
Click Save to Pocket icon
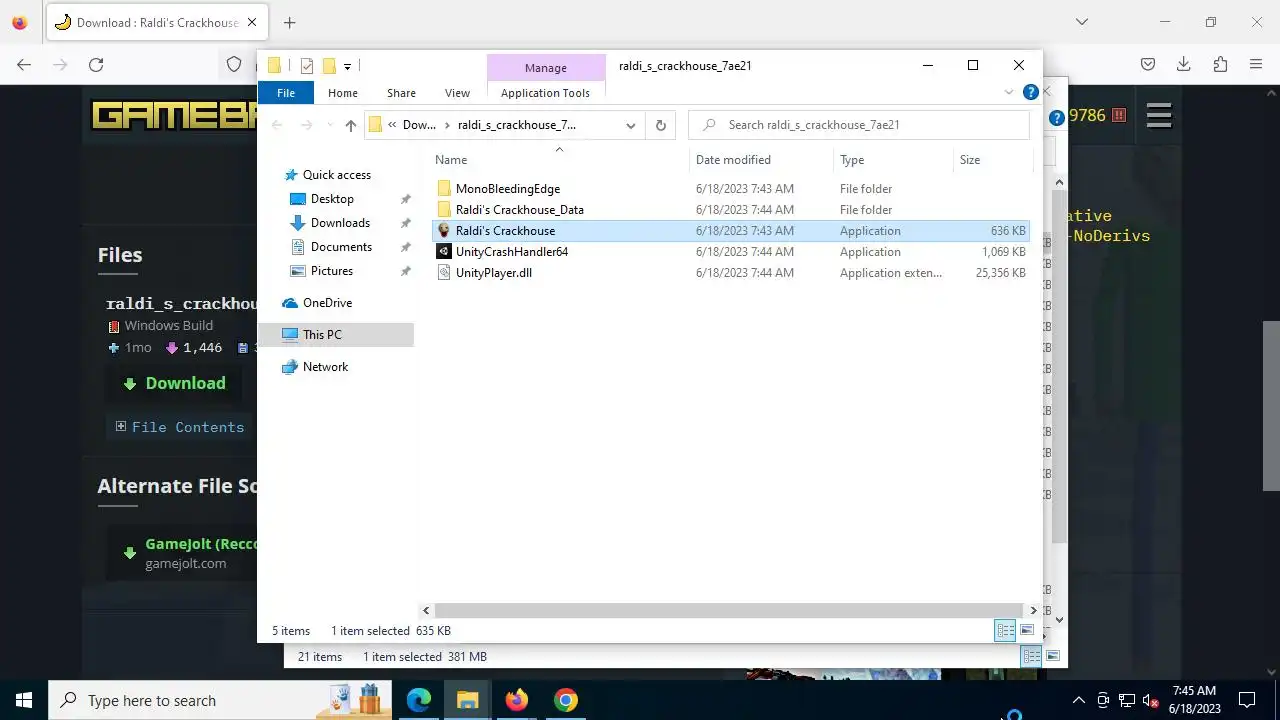tap(1148, 65)
